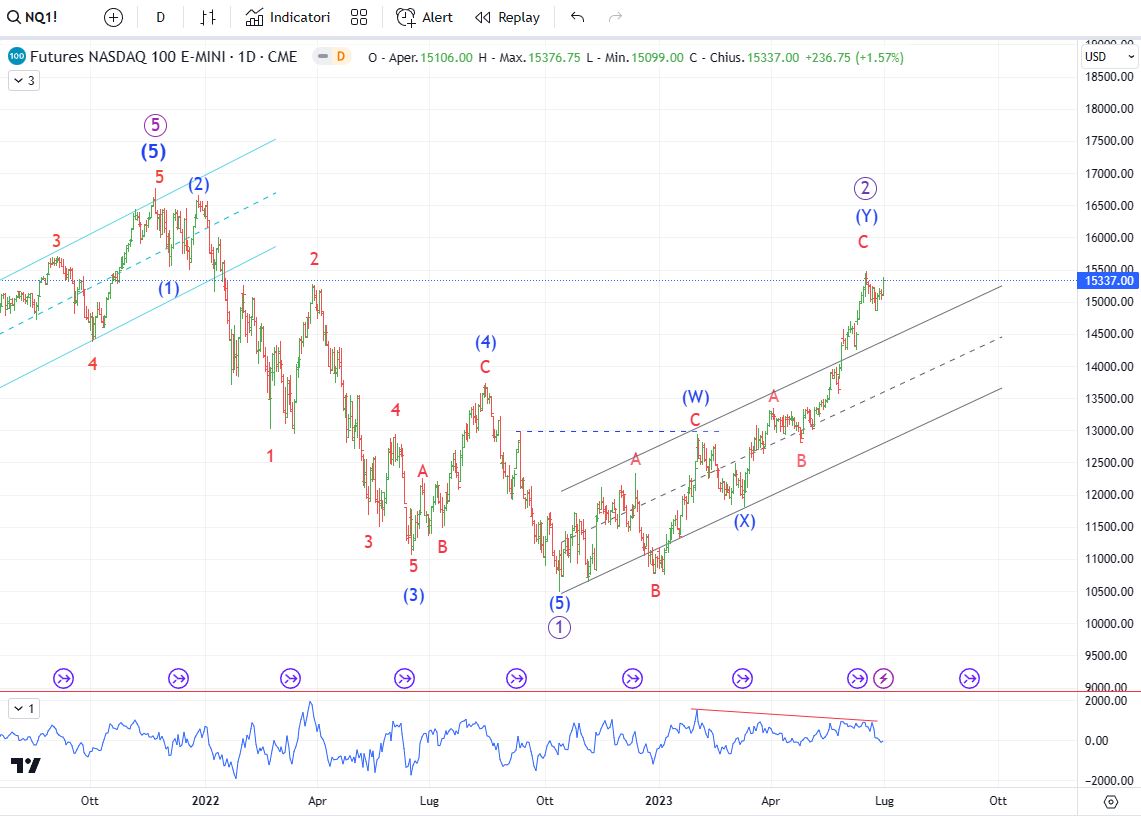Click 14000.00 on the price axis

coord(1109,366)
